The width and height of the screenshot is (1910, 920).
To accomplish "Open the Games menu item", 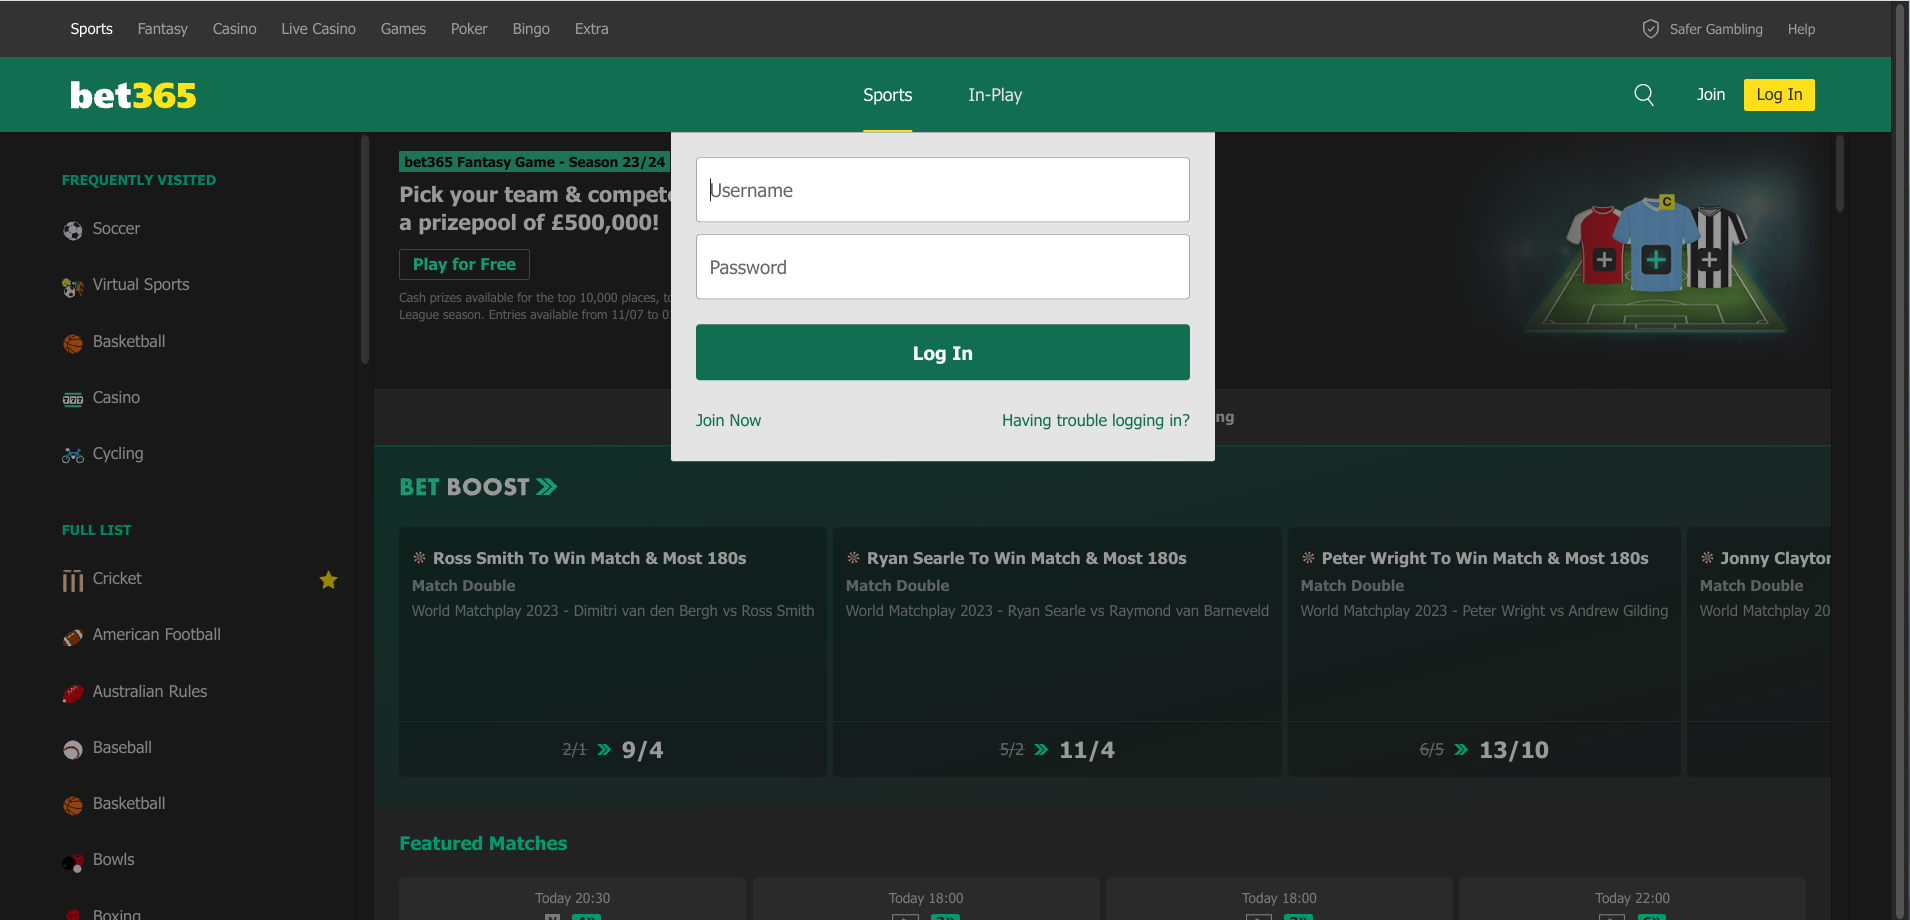I will 403,29.
